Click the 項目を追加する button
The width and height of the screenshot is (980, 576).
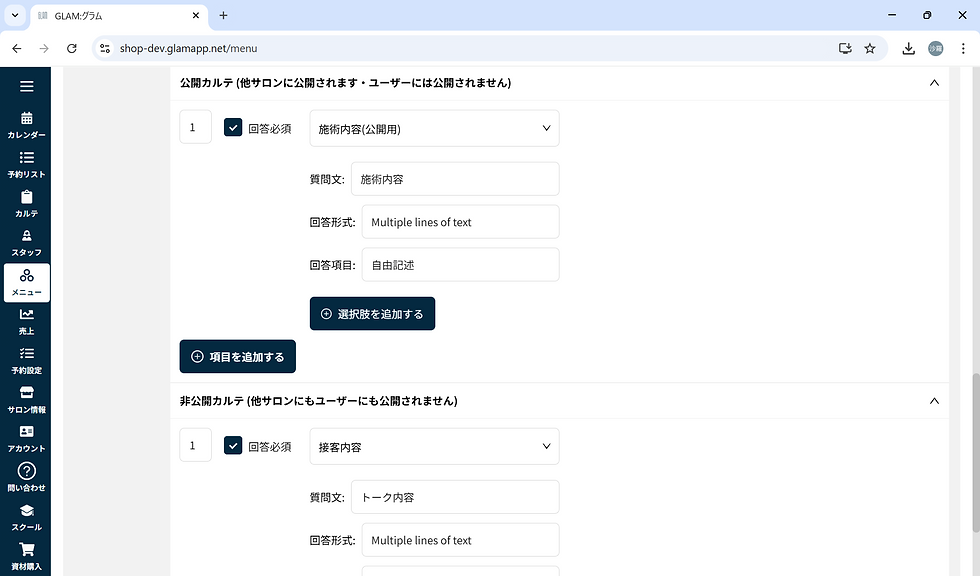[x=238, y=357]
